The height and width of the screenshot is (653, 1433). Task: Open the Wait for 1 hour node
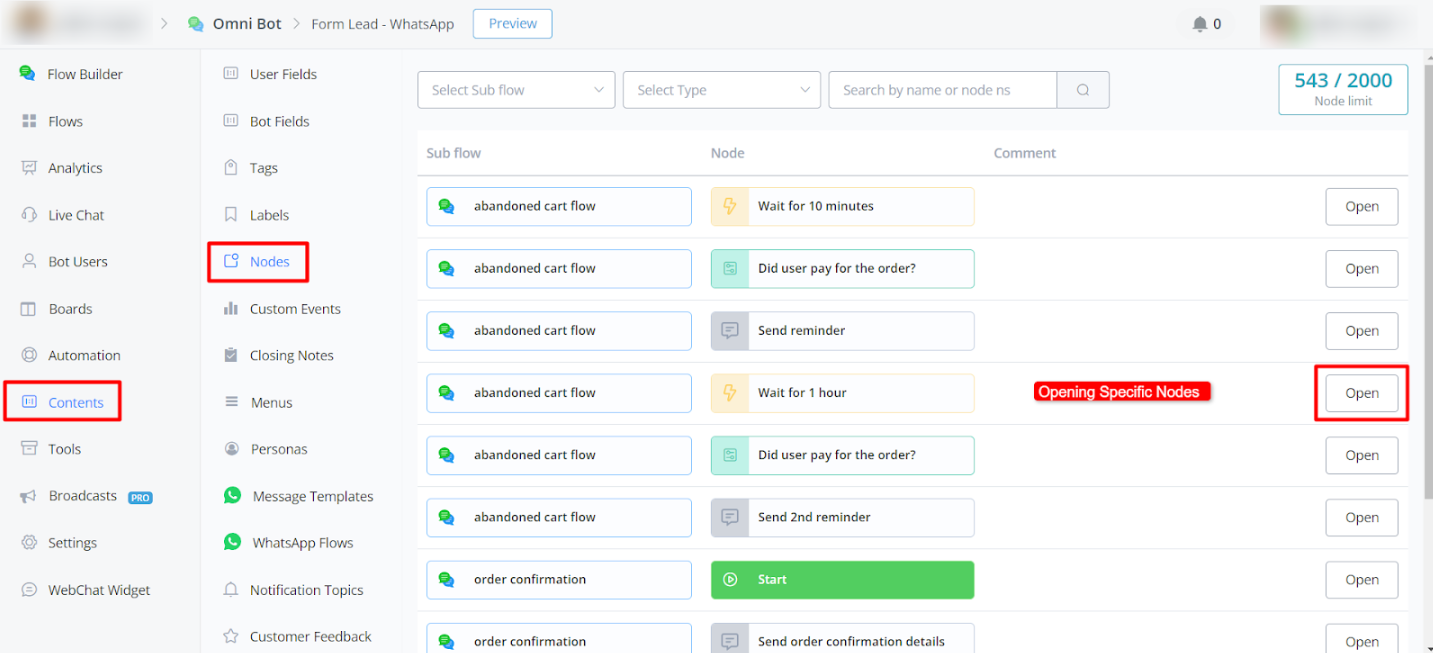1361,393
